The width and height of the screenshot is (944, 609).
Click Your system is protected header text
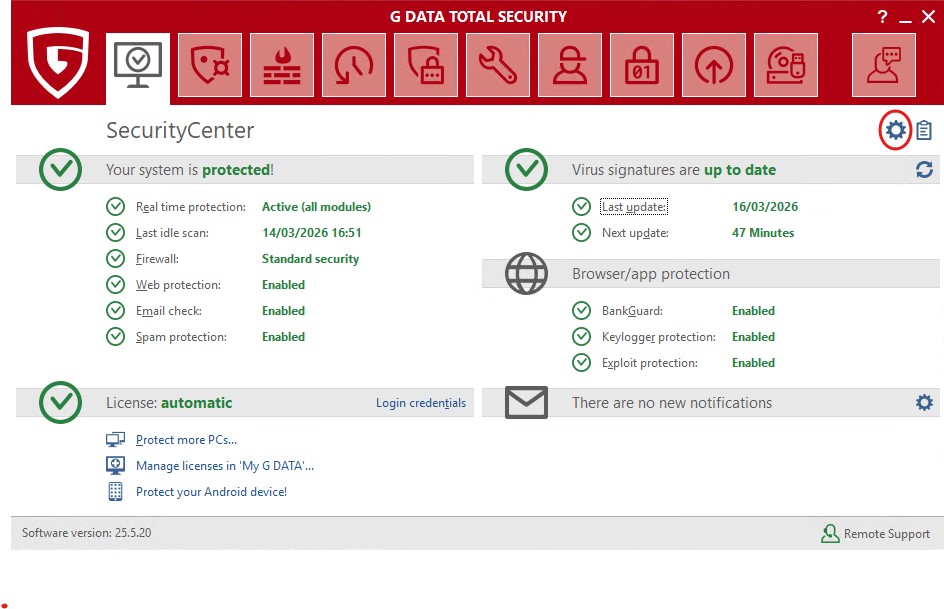click(190, 170)
